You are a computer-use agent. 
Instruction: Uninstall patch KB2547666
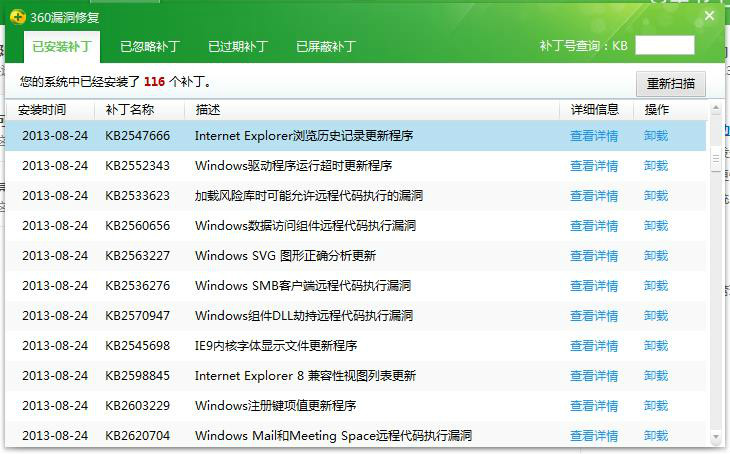[656, 136]
